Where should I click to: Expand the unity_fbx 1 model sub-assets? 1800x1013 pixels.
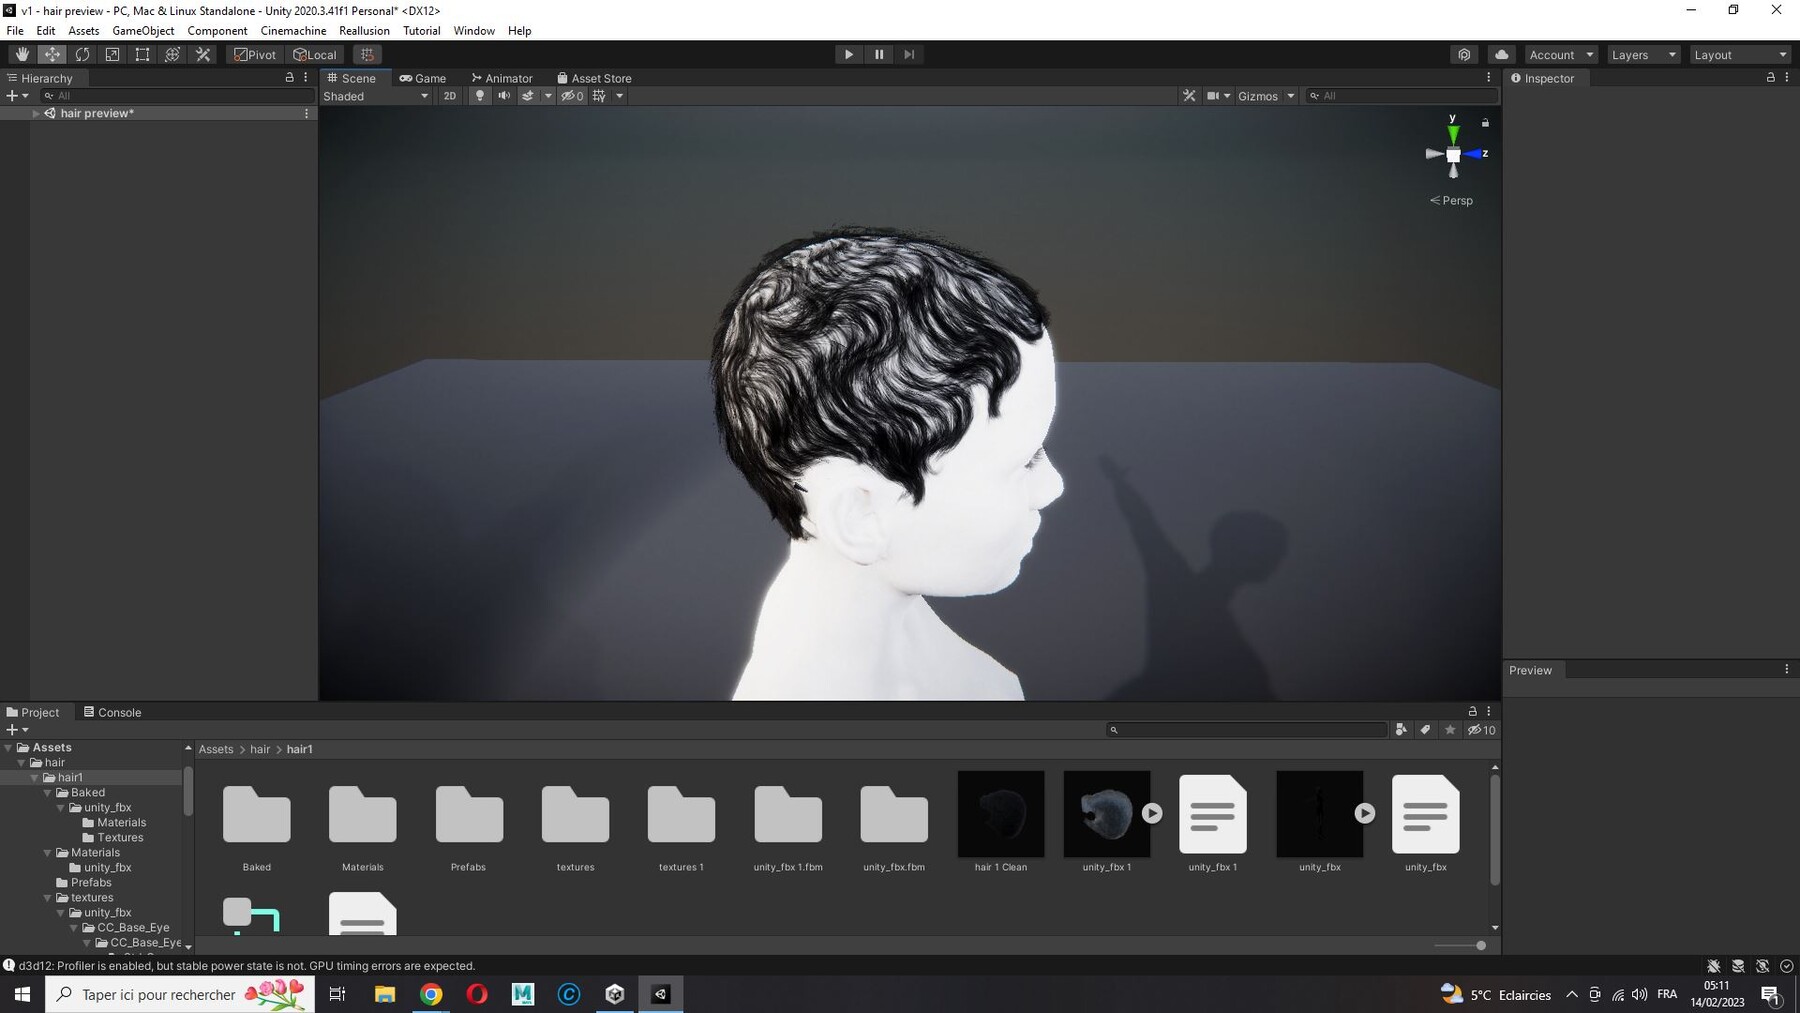pos(1152,813)
